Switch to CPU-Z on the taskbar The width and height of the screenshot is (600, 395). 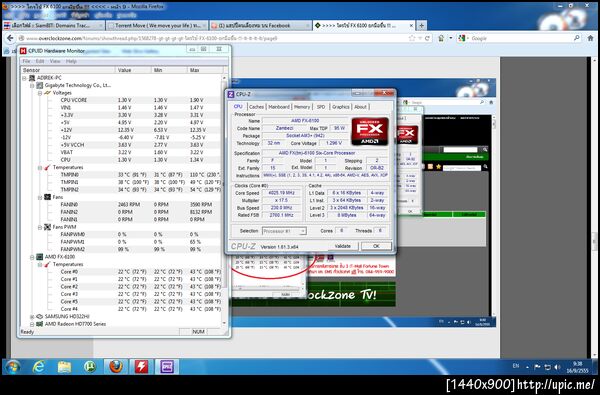[x=167, y=367]
